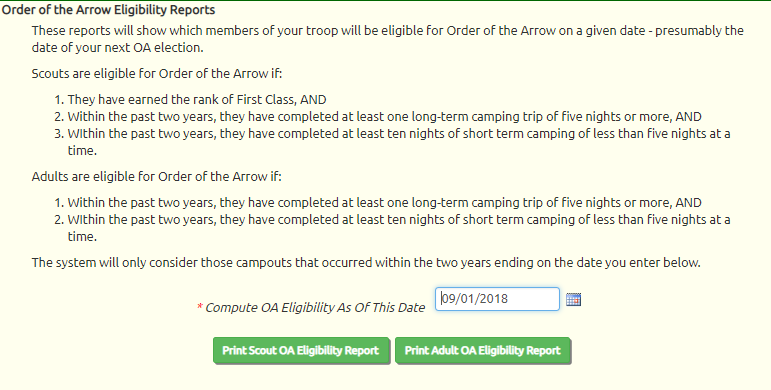Click the Compute OA Eligibility As Of This Date label
Viewport: 771px width, 390px height.
click(x=315, y=308)
